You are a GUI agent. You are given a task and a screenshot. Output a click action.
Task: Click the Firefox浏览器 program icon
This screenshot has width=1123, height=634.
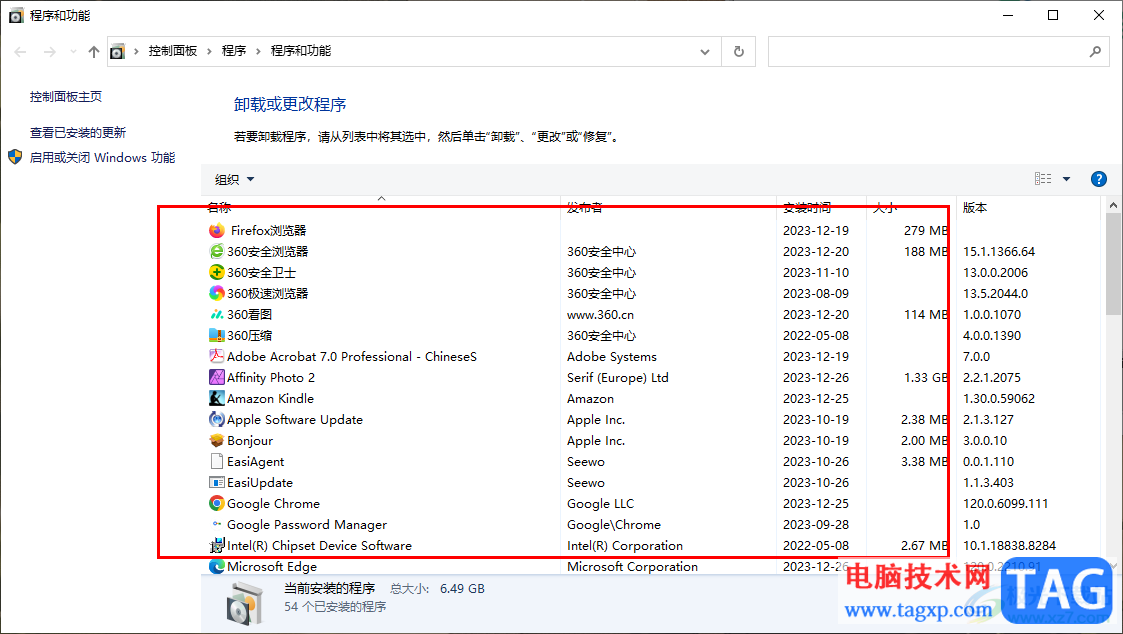(216, 231)
